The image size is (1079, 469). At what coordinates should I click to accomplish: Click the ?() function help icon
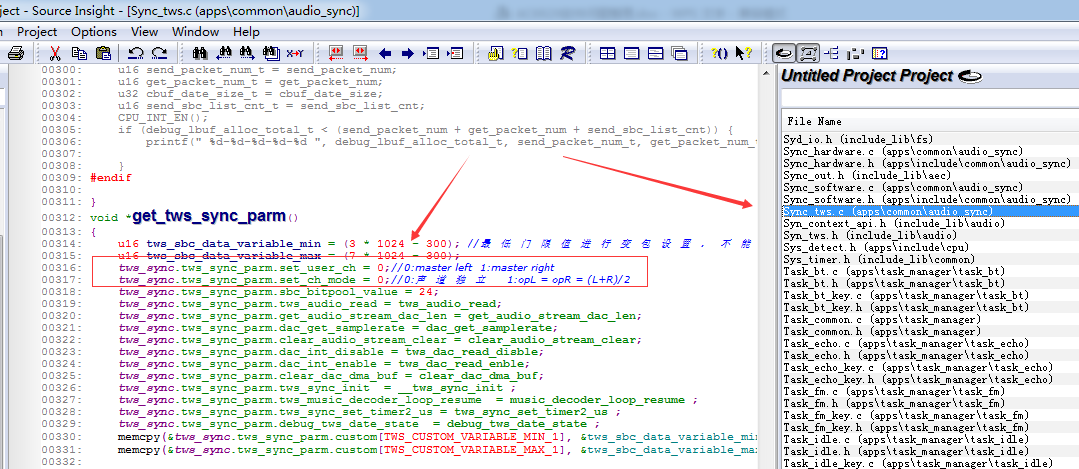pyautogui.click(x=720, y=53)
